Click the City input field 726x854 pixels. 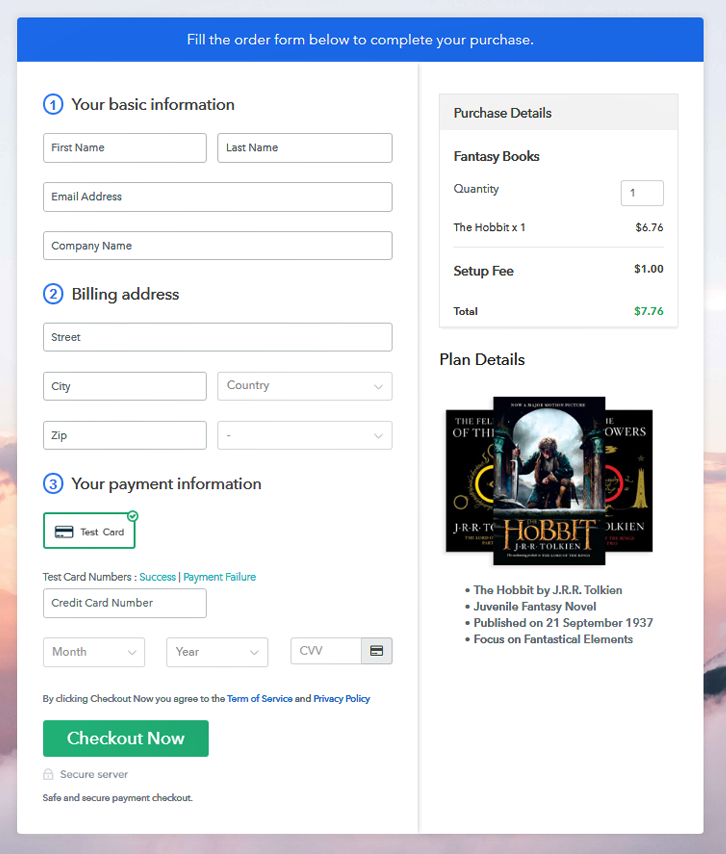click(x=125, y=386)
